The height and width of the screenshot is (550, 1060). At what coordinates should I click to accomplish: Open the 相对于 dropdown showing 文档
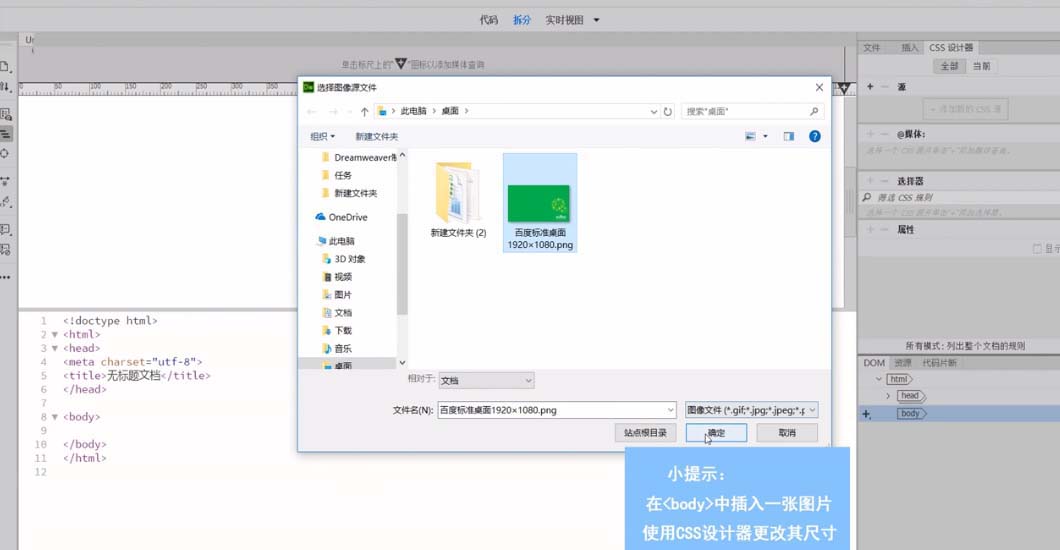tap(486, 380)
